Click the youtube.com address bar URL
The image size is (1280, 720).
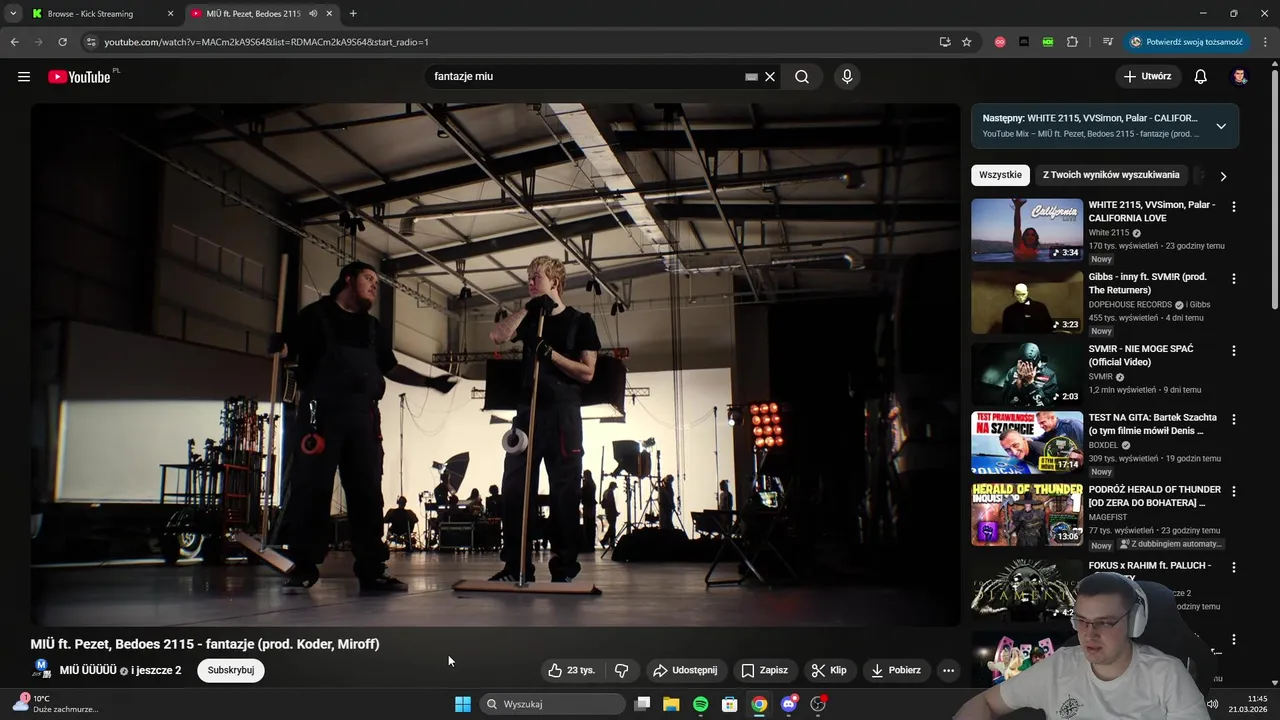click(x=266, y=42)
